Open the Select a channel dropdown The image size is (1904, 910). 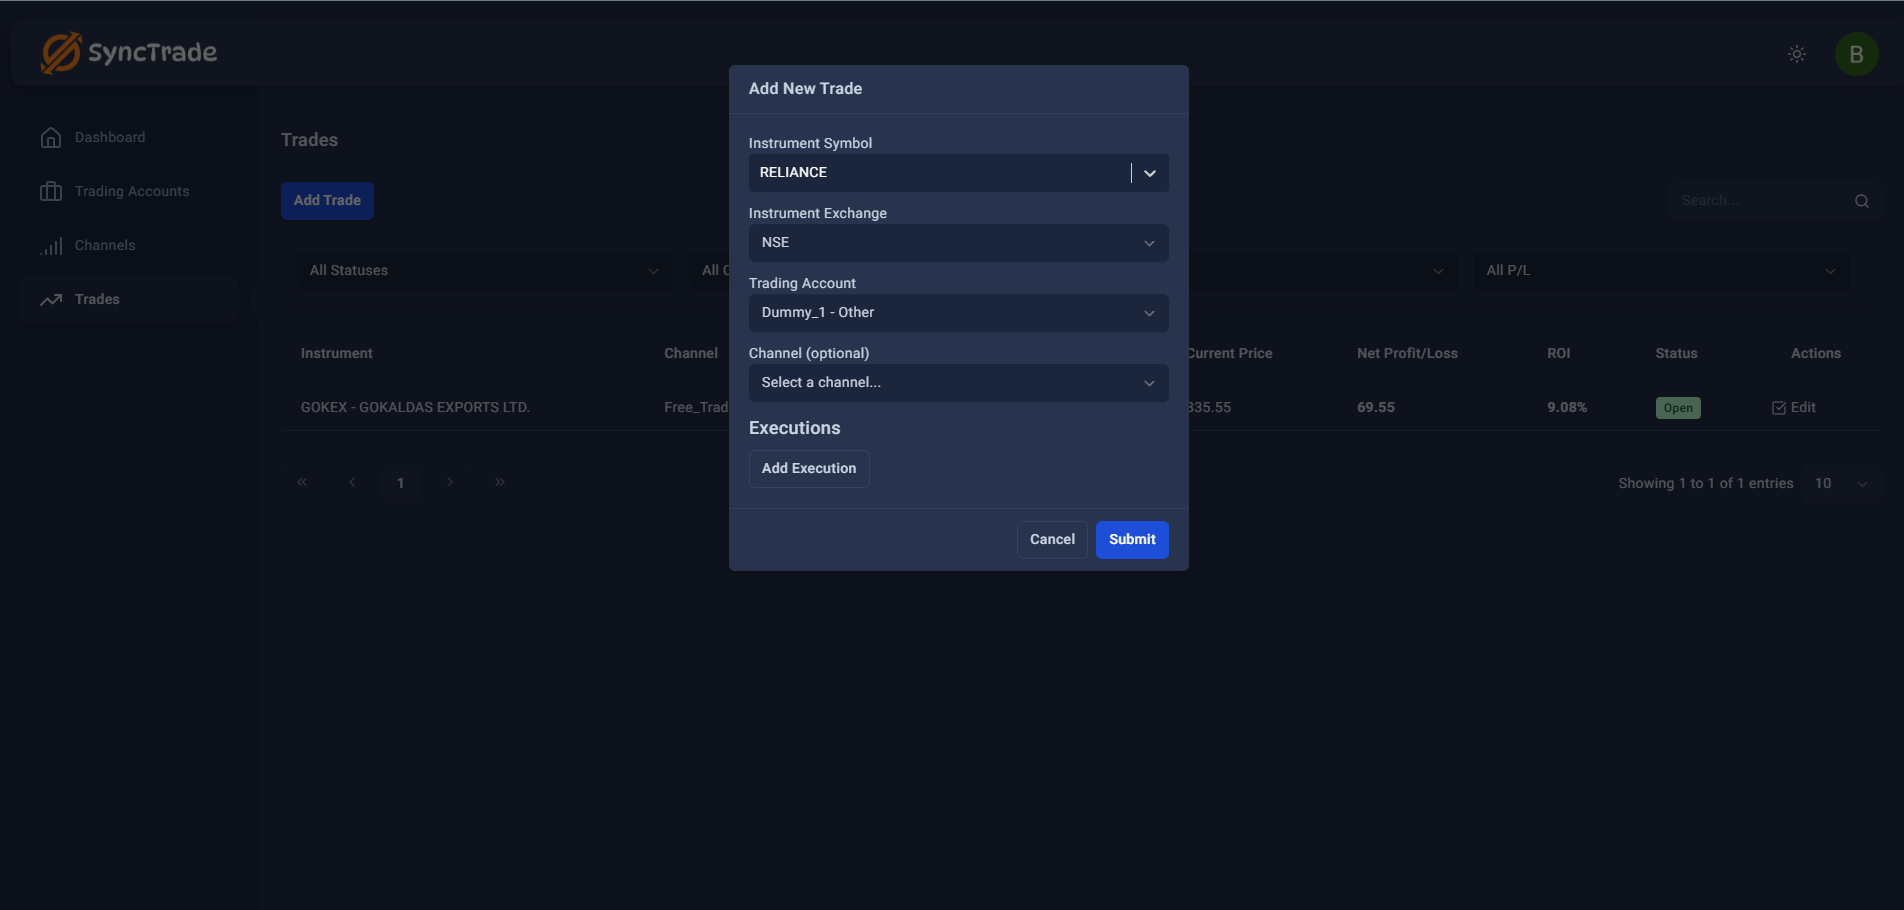[958, 383]
